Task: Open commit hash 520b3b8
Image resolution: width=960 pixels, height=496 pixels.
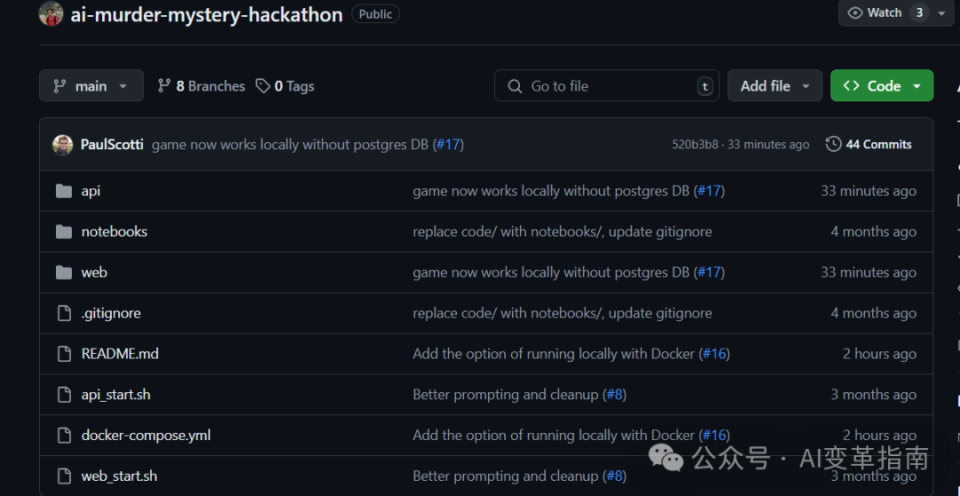Action: 695,144
